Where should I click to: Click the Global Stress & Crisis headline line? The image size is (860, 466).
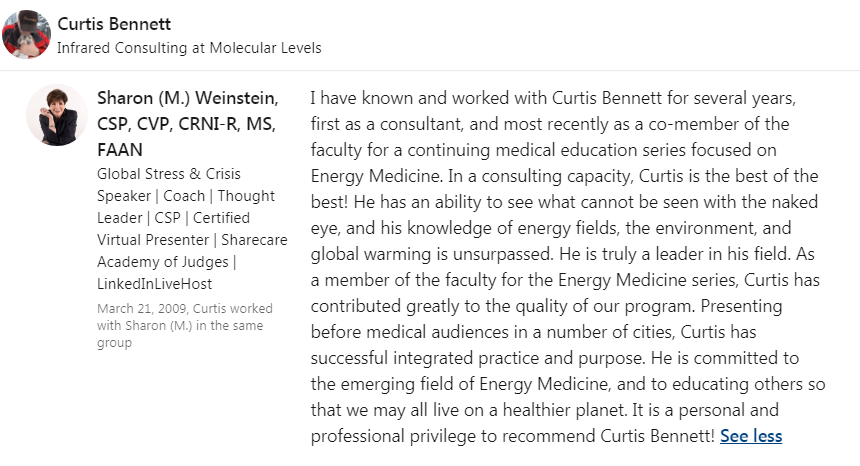point(169,174)
